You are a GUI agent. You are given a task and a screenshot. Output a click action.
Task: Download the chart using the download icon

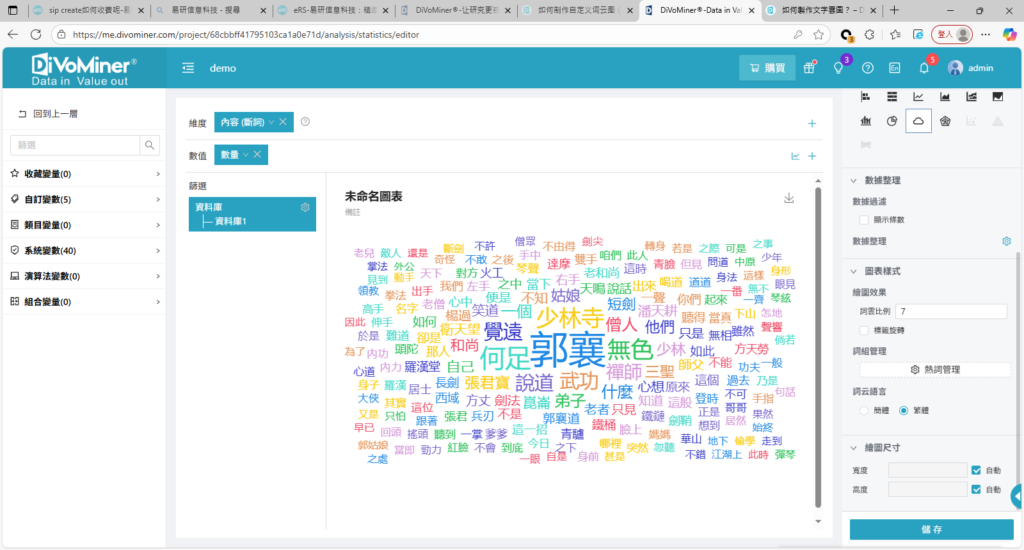pyautogui.click(x=789, y=198)
